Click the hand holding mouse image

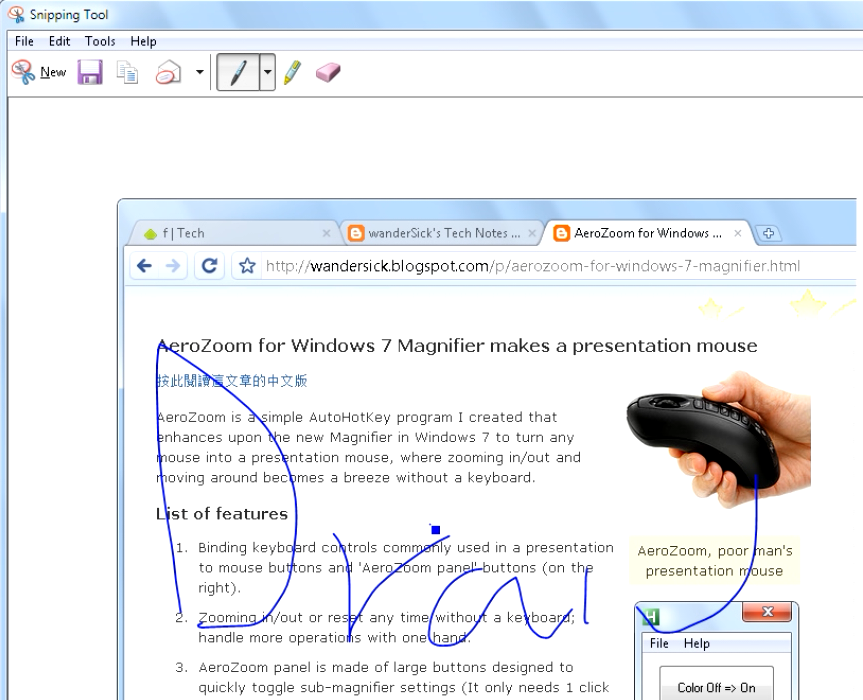[x=718, y=439]
